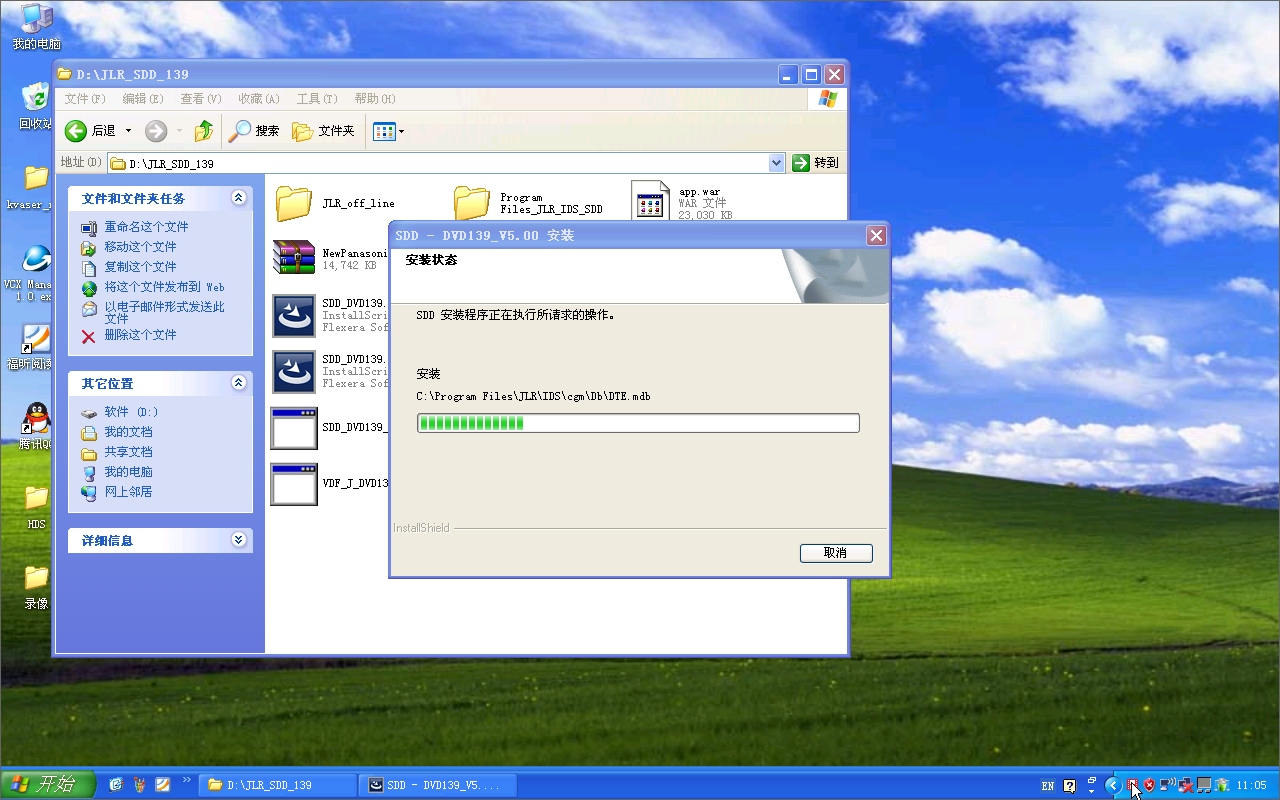Click Move this file (移动这个文件)

point(140,247)
